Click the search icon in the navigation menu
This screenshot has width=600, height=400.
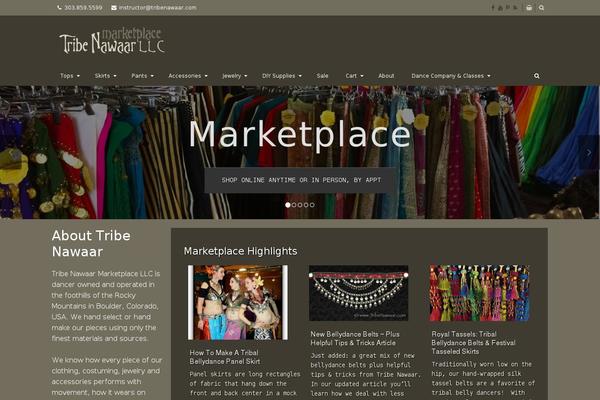click(x=537, y=76)
